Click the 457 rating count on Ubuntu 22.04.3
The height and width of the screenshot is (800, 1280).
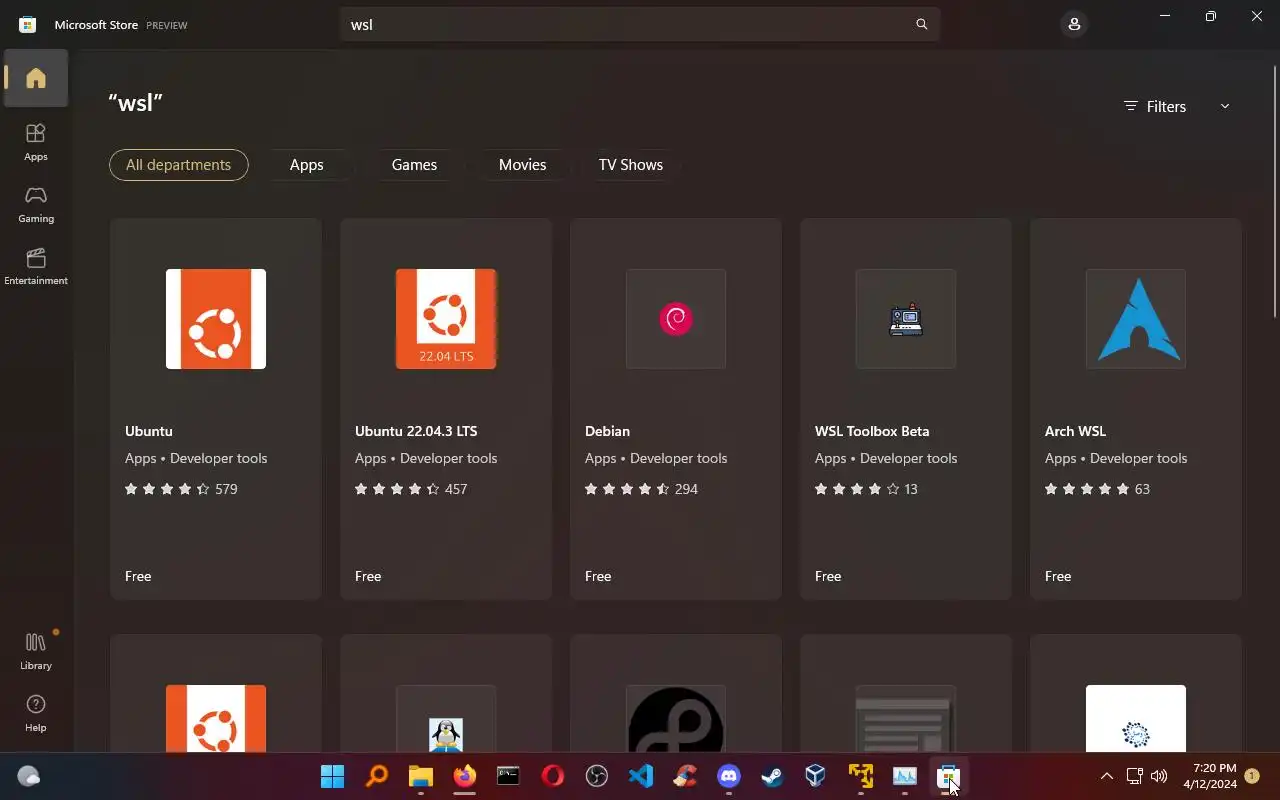456,489
